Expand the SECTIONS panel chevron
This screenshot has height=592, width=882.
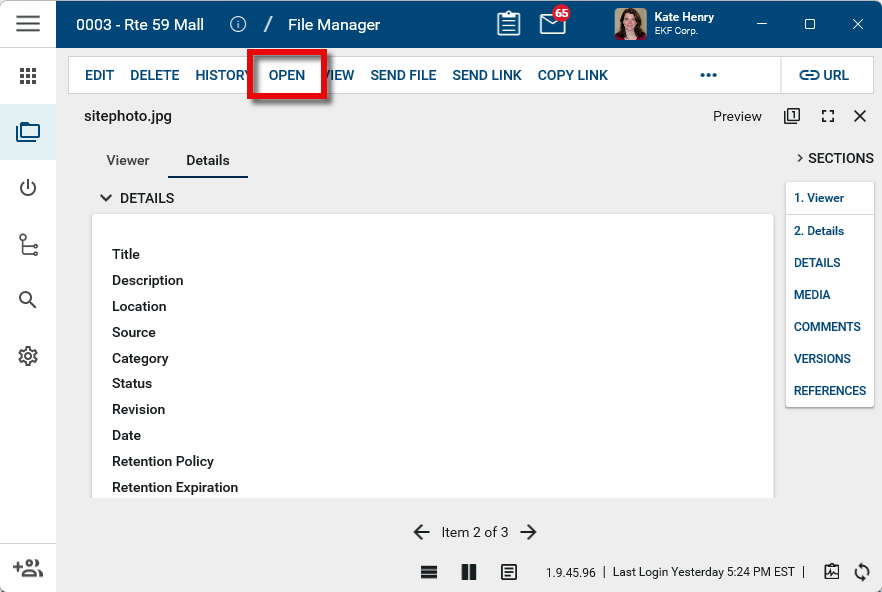pos(800,158)
